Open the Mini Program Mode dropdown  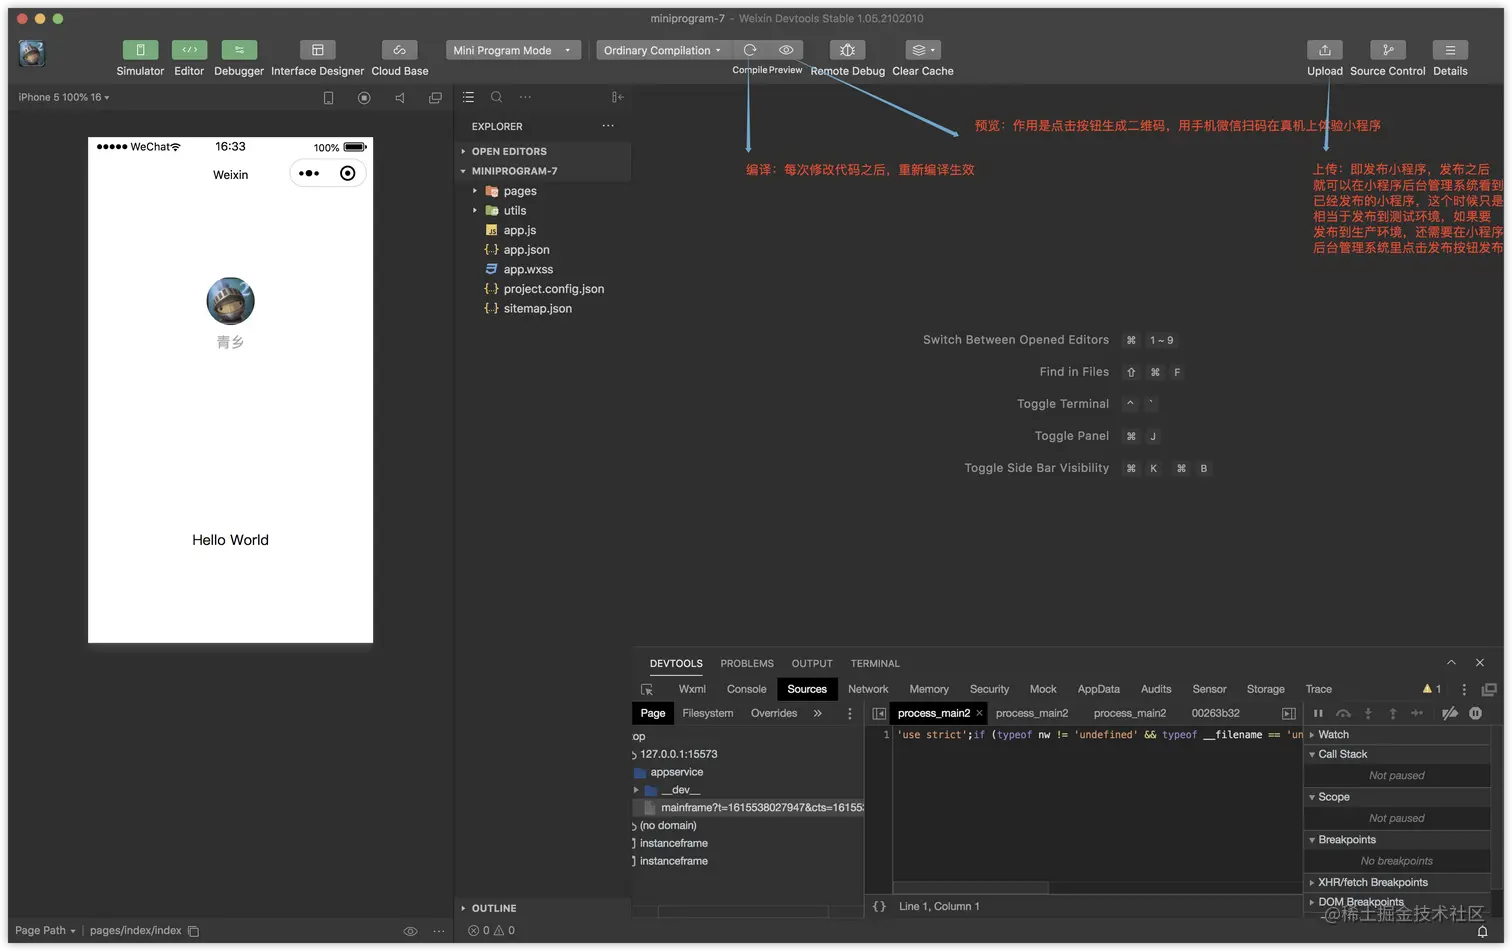point(513,50)
